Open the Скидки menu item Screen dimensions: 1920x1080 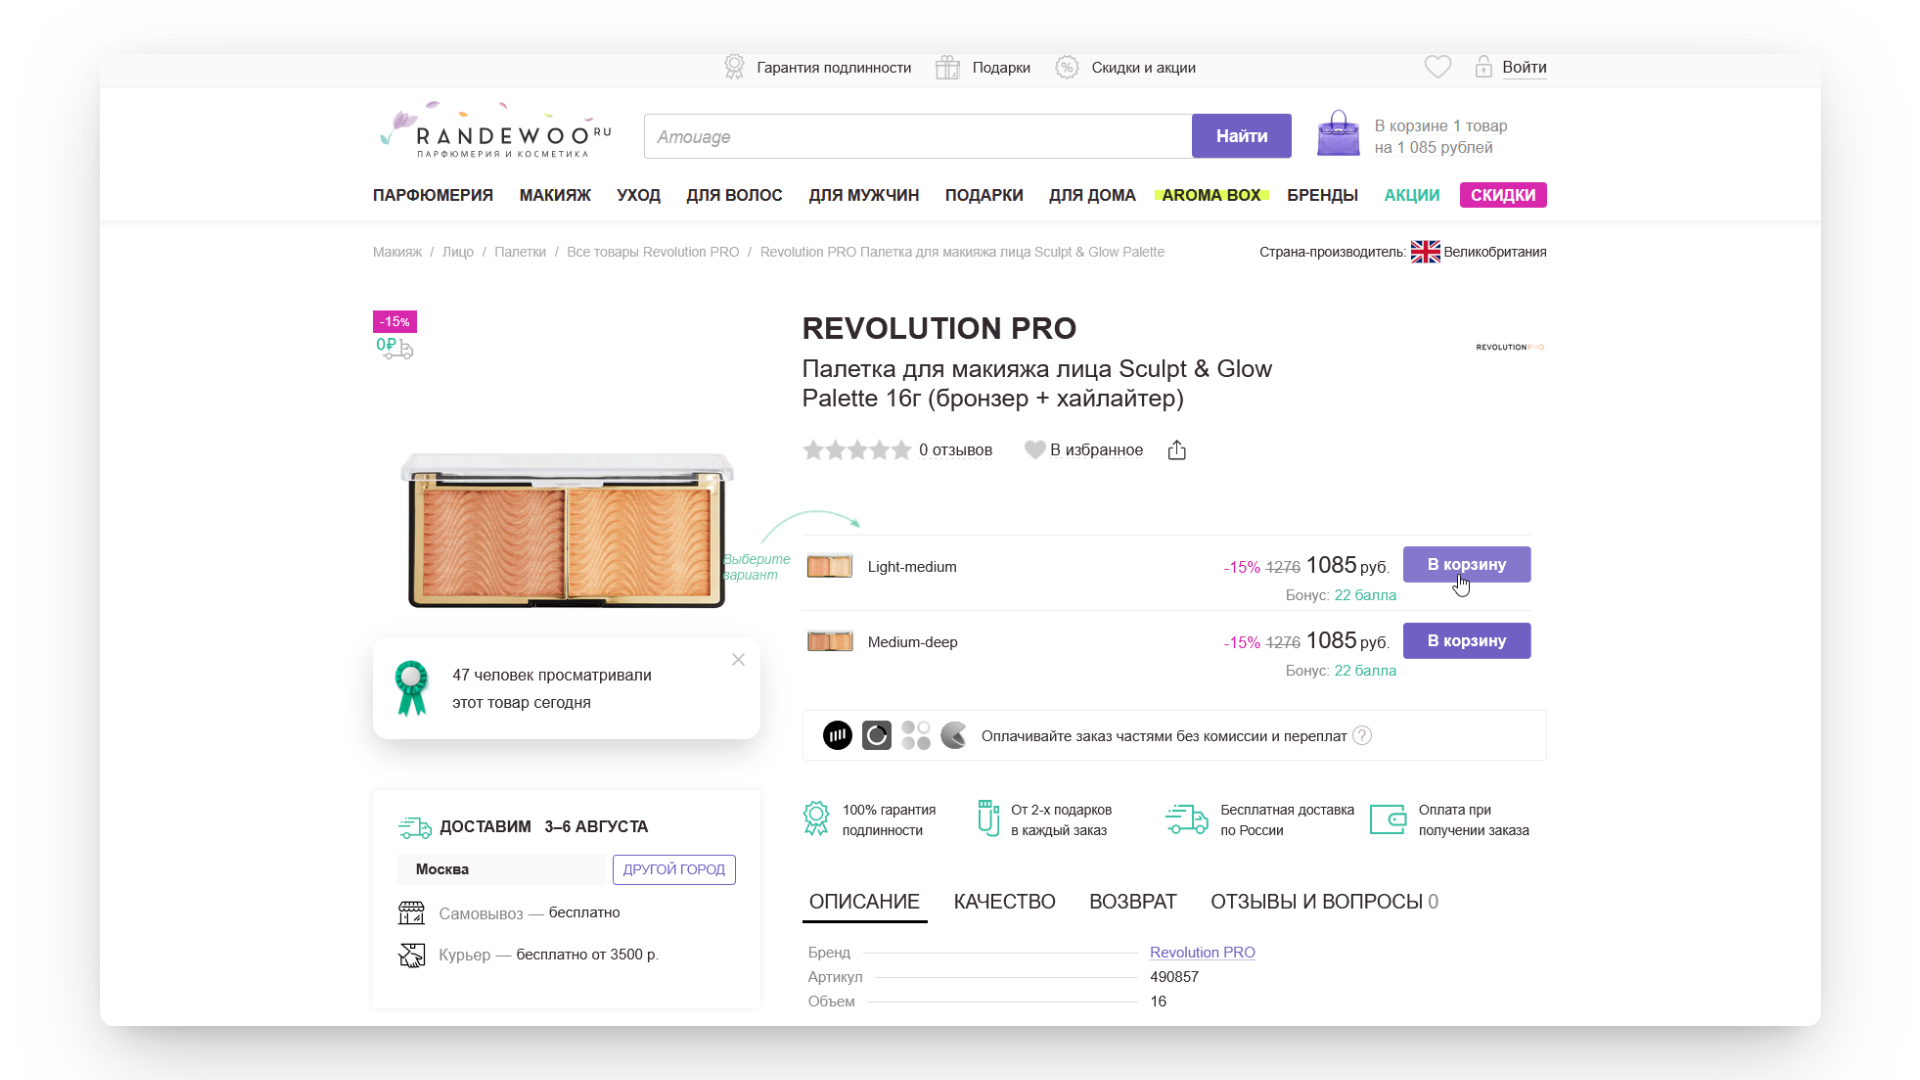pos(1503,195)
